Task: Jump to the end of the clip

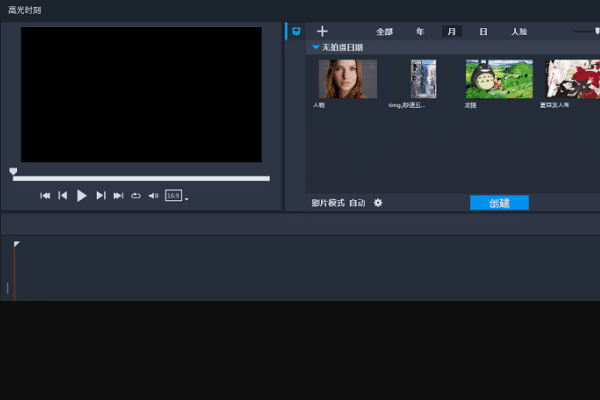Action: (118, 196)
